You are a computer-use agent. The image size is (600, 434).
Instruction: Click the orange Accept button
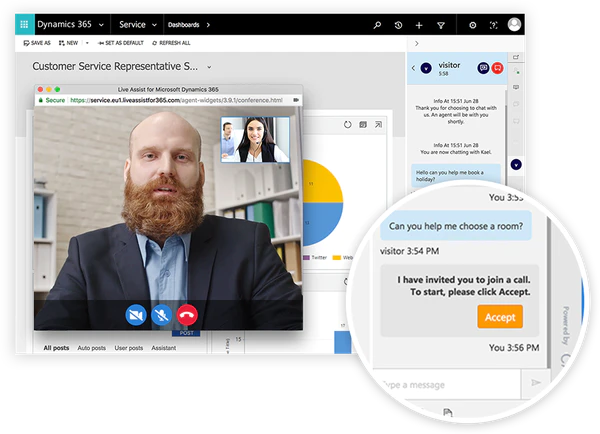500,317
